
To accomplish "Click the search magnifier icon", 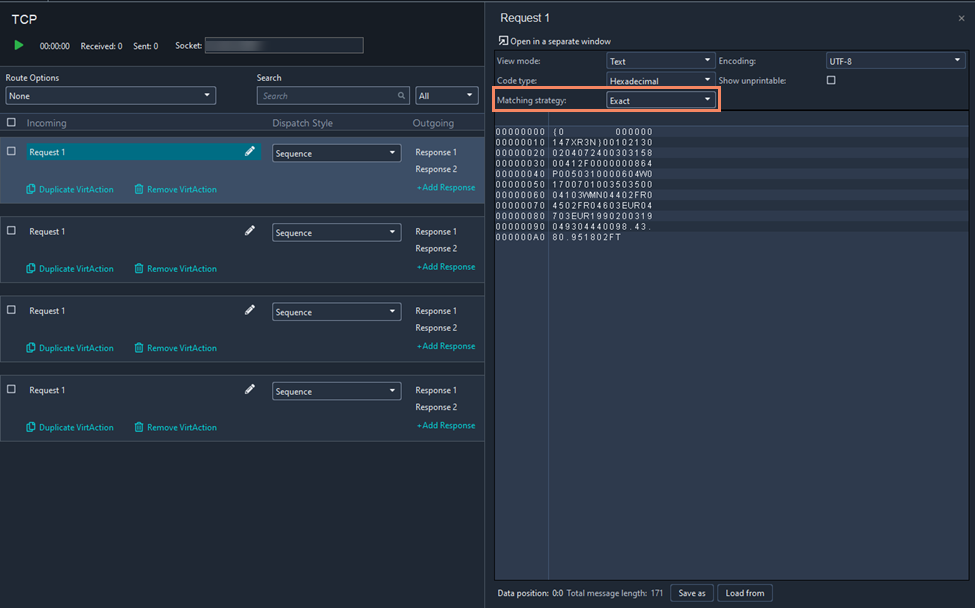I will pos(402,96).
